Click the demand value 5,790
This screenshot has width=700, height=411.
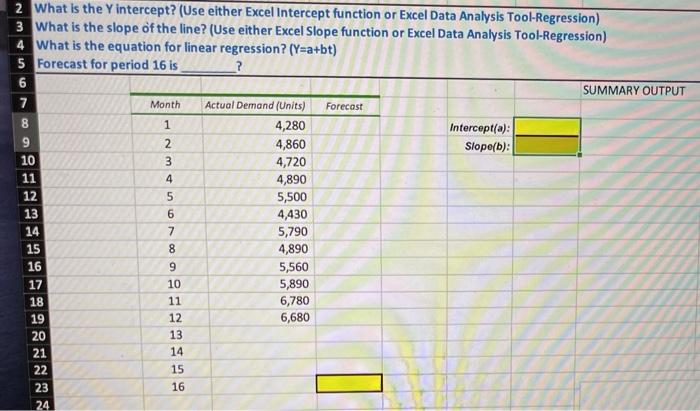coord(293,232)
